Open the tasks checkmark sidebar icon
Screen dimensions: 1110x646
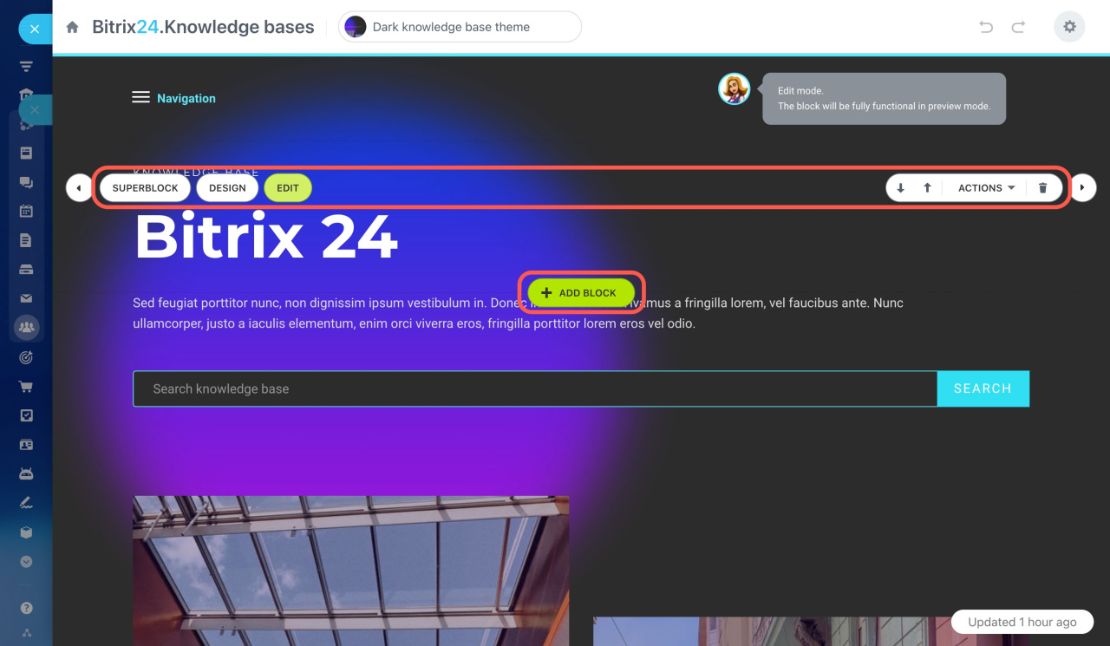(26, 415)
